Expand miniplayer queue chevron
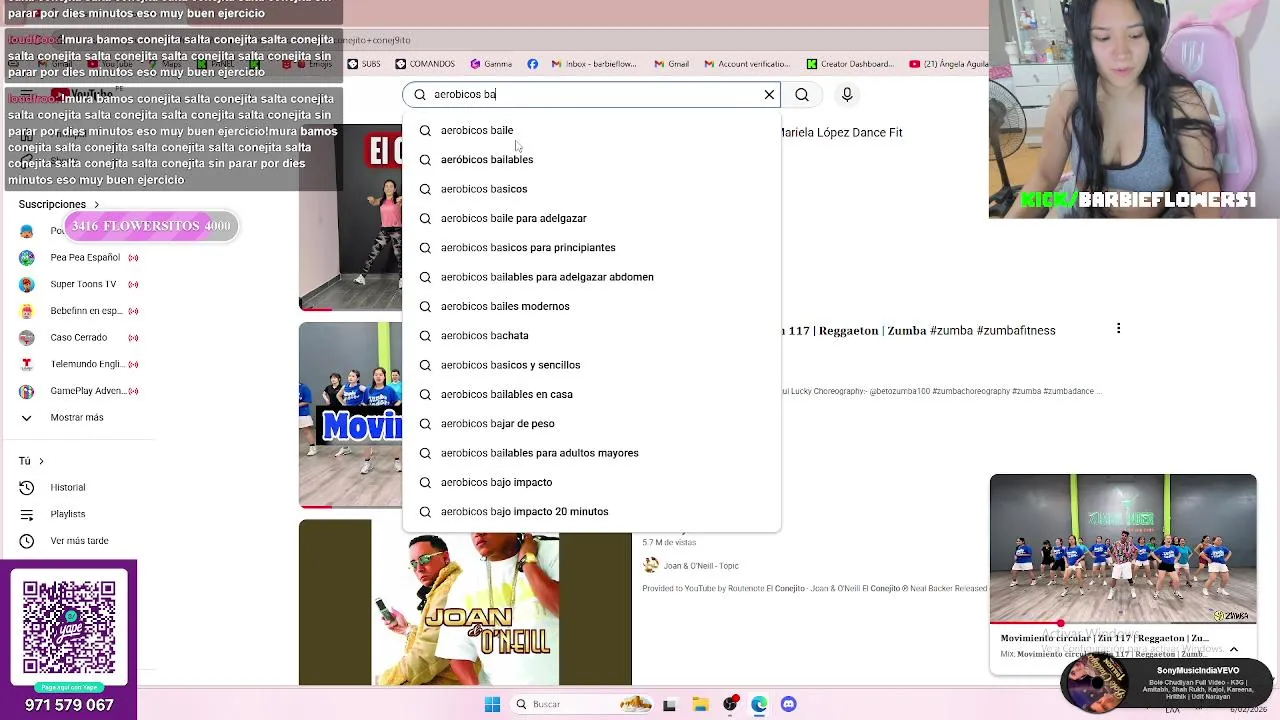Viewport: 1280px width, 720px height. click(x=1234, y=649)
